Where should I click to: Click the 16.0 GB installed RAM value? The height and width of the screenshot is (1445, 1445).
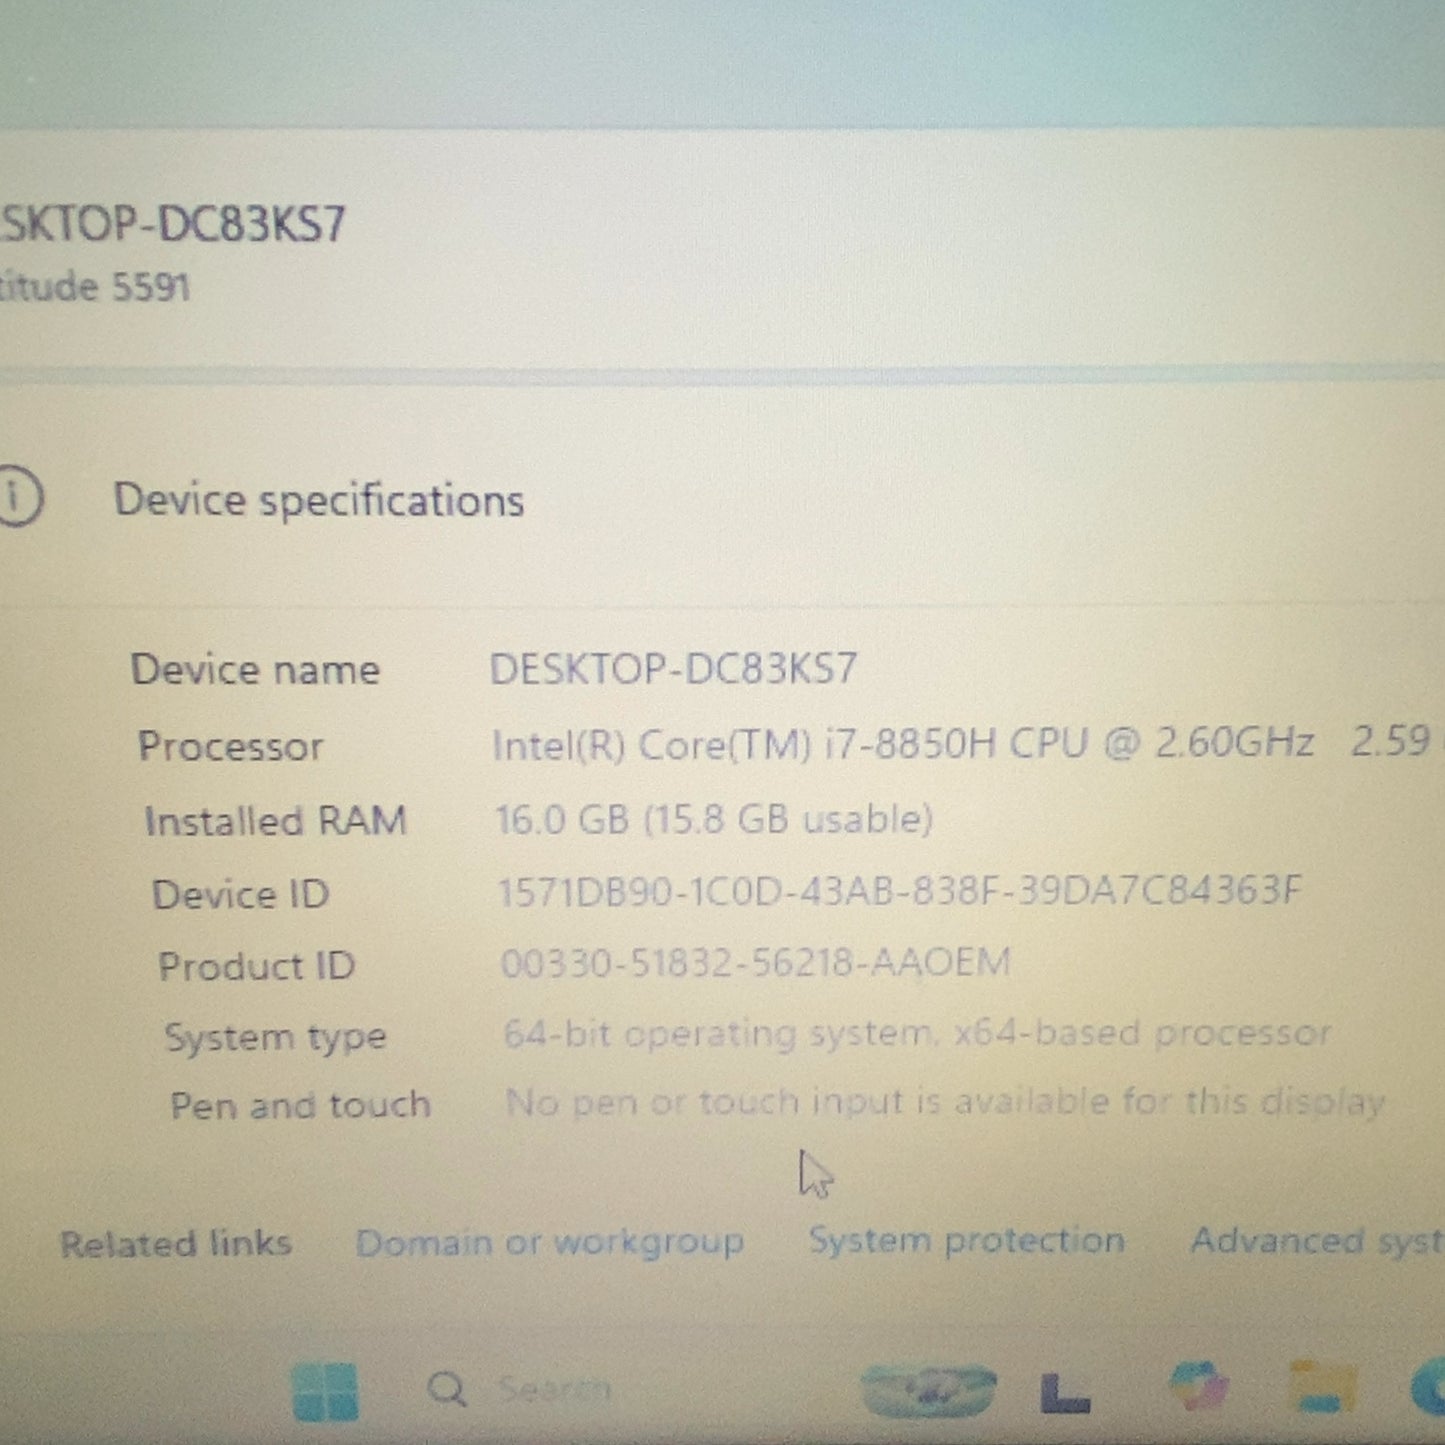(714, 819)
